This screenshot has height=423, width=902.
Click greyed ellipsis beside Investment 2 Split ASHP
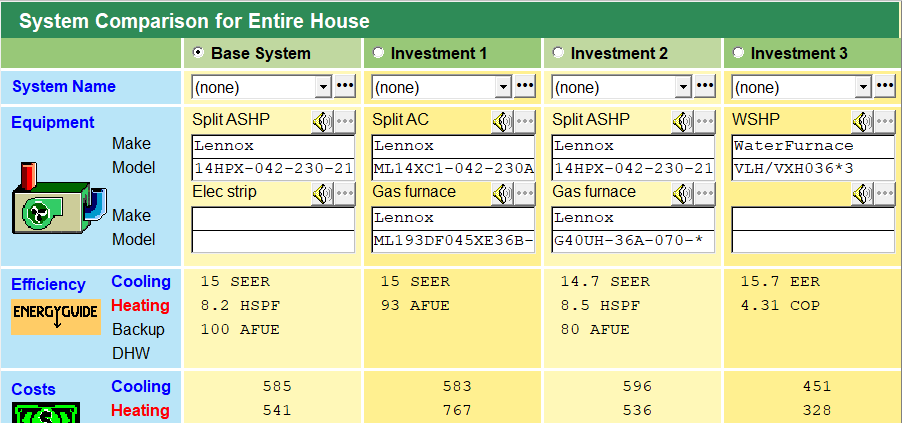coord(705,121)
